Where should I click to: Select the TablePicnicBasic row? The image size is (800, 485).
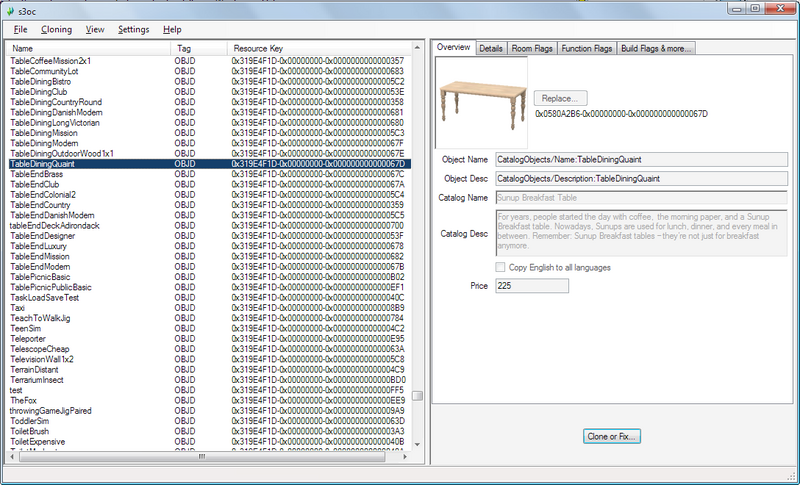coord(210,277)
